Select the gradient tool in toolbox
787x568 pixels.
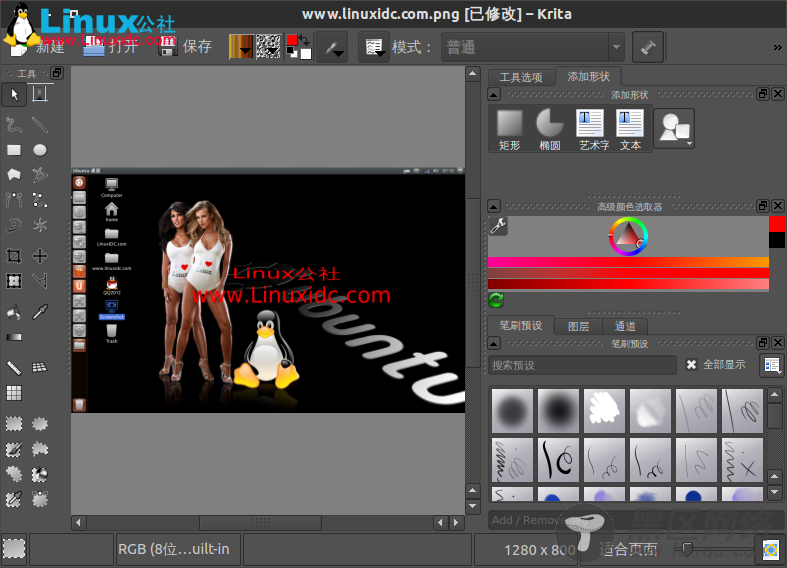click(x=14, y=337)
